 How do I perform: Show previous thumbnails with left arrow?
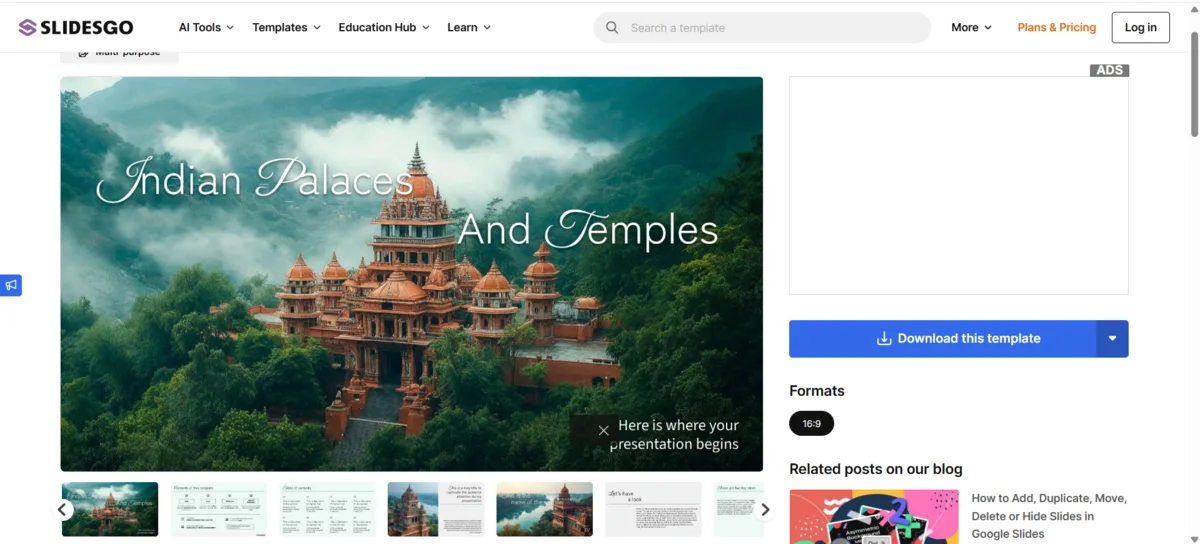[63, 510]
